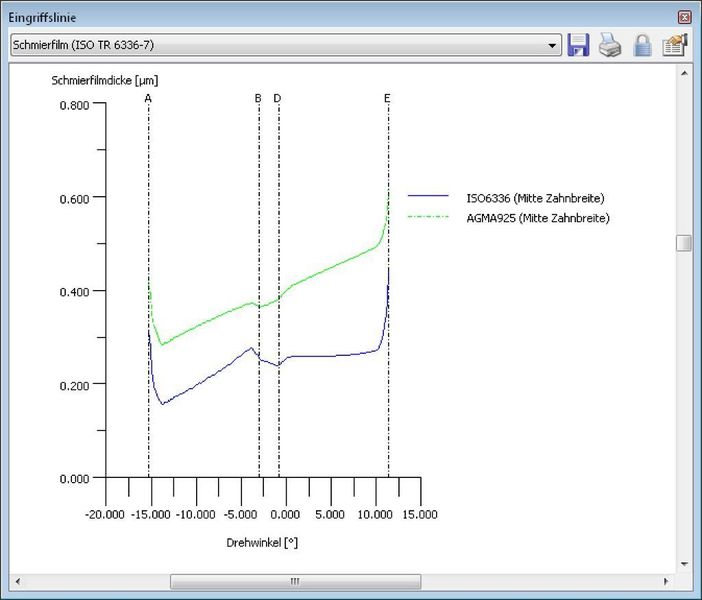Click the green AGMA925 legend line sample

428,217
